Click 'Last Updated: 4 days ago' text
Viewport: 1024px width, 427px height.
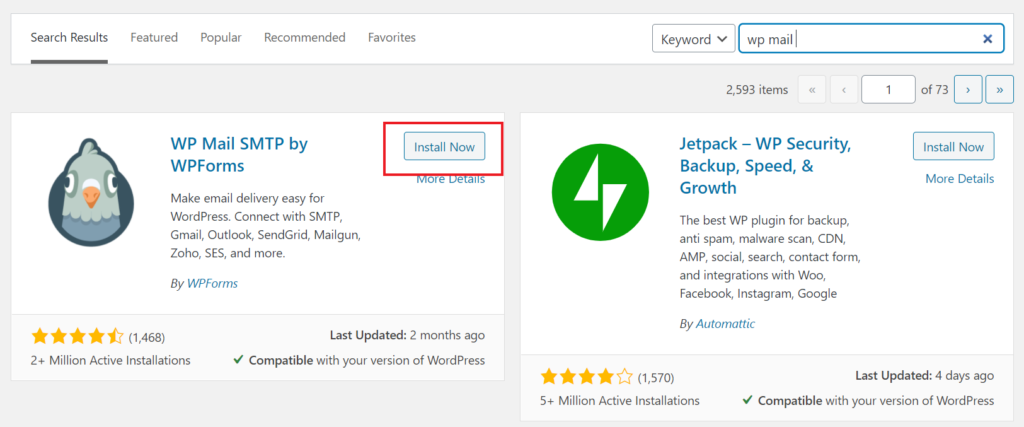click(925, 375)
